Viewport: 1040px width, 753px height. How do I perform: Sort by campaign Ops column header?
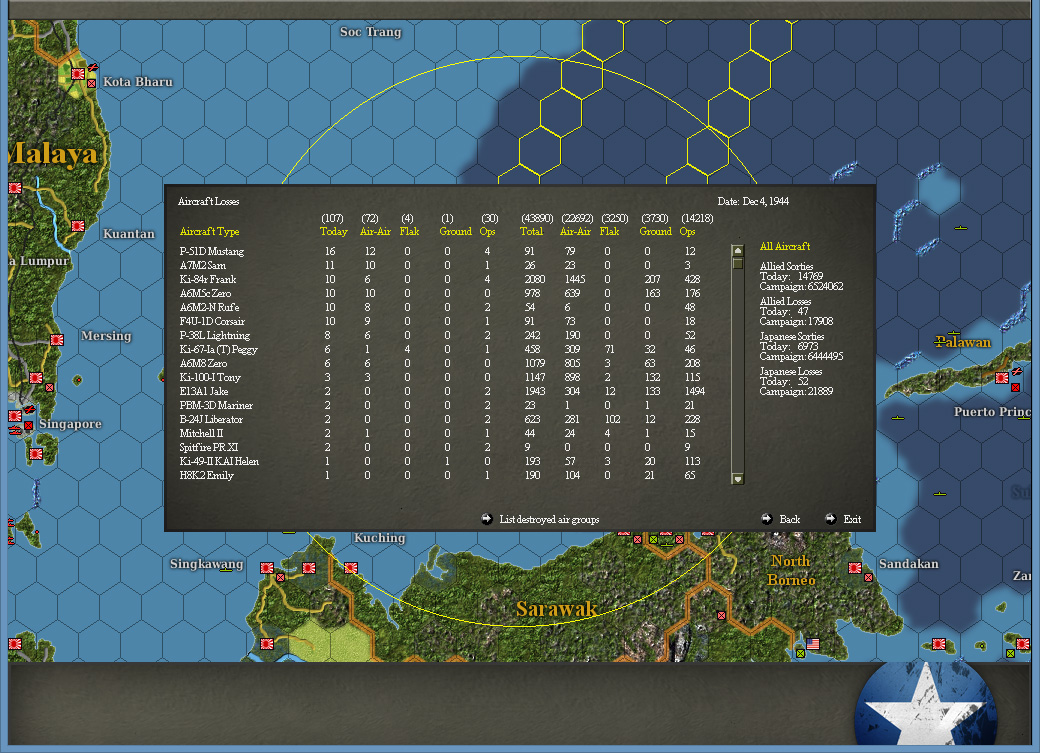click(x=687, y=232)
